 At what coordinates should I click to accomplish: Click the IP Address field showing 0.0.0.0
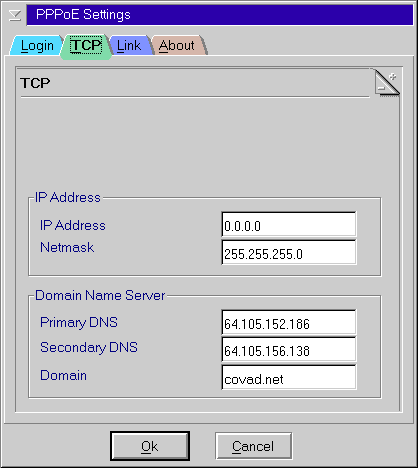point(289,225)
